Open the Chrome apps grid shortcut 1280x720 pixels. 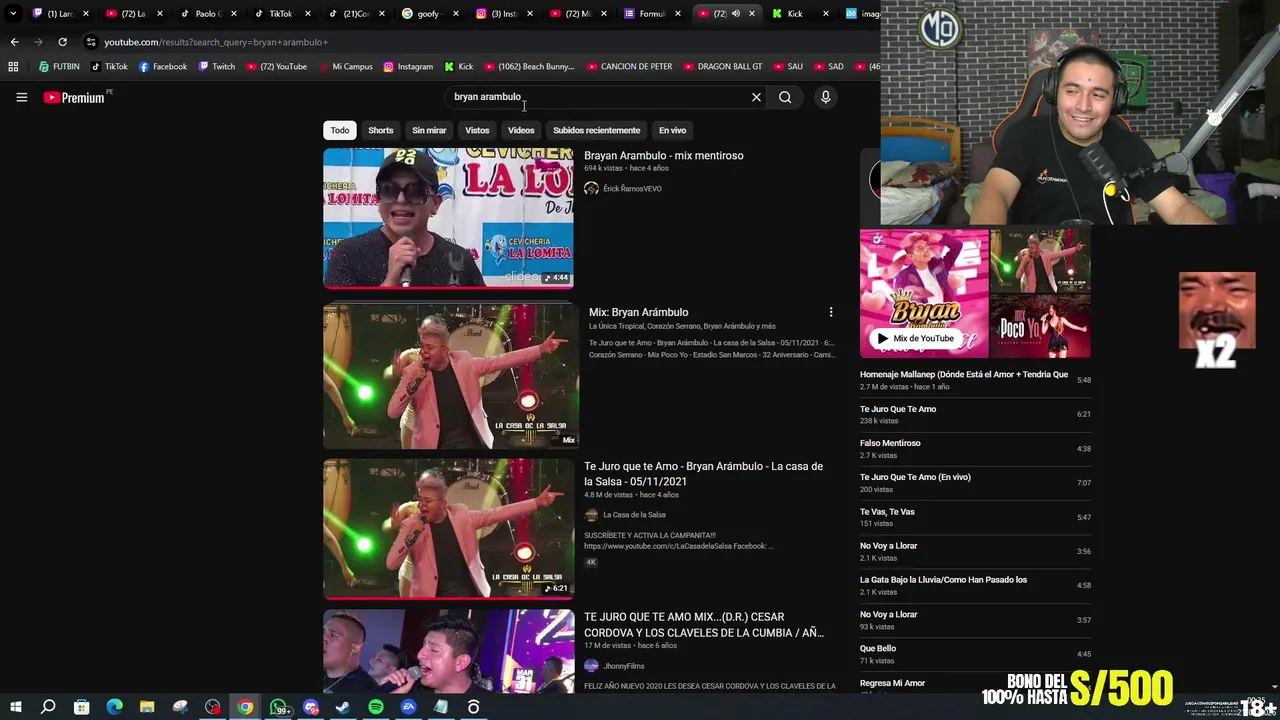(13, 67)
